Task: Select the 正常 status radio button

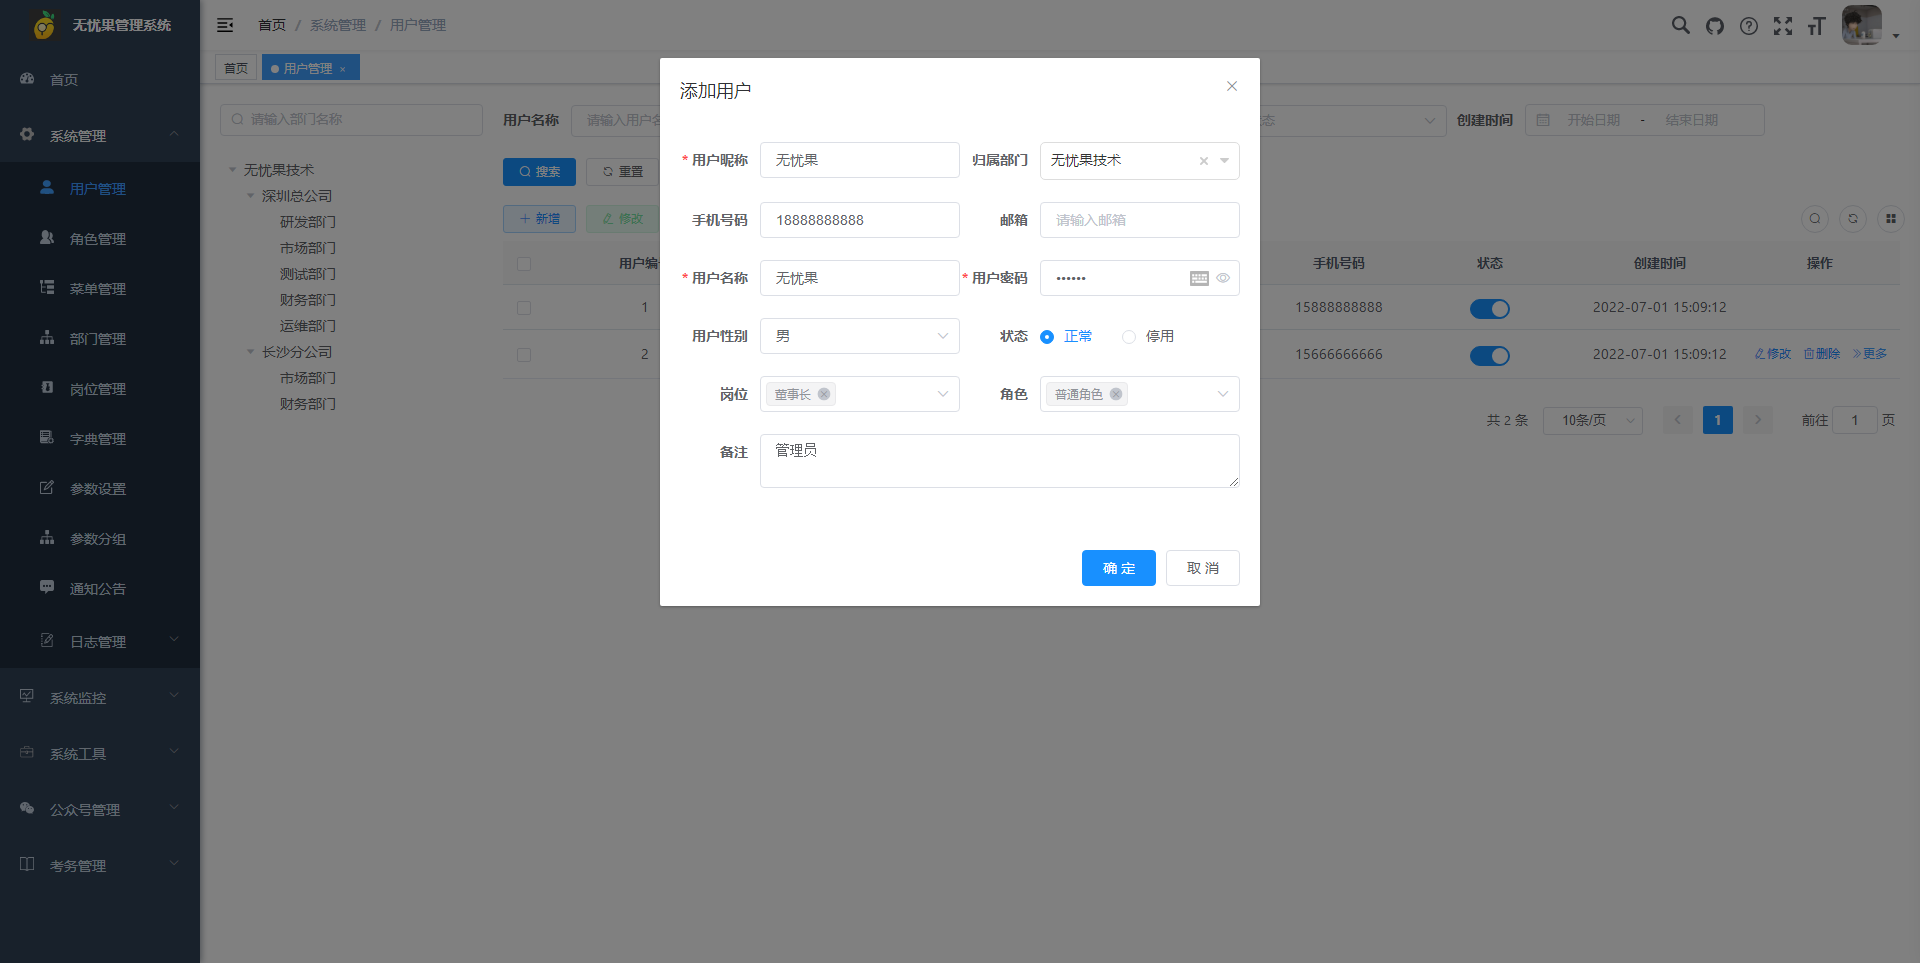Action: [1047, 337]
